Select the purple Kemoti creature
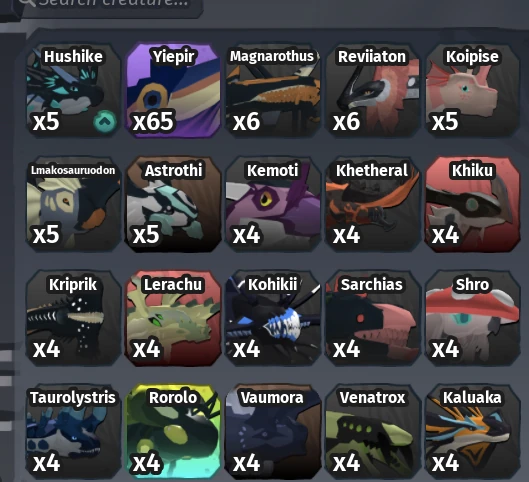This screenshot has height=482, width=529. (273, 204)
